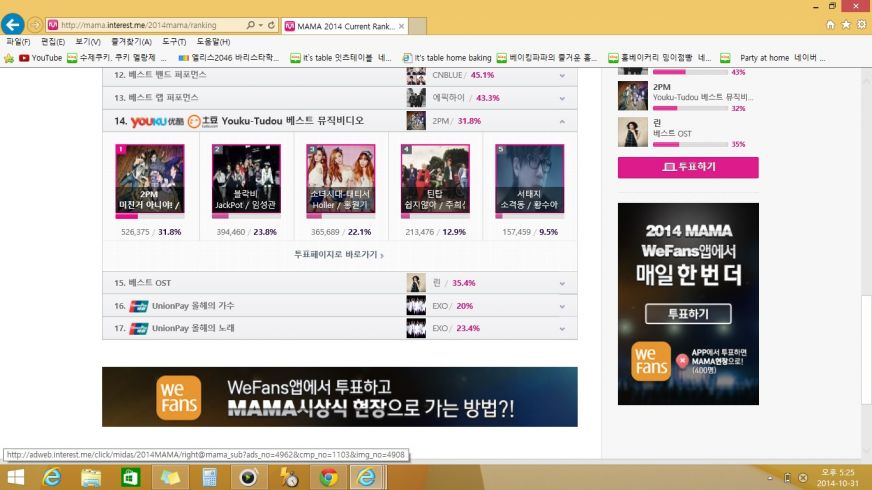Image resolution: width=872 pixels, height=490 pixels.
Task: Open the 도움말(H) menu
Action: coord(213,42)
